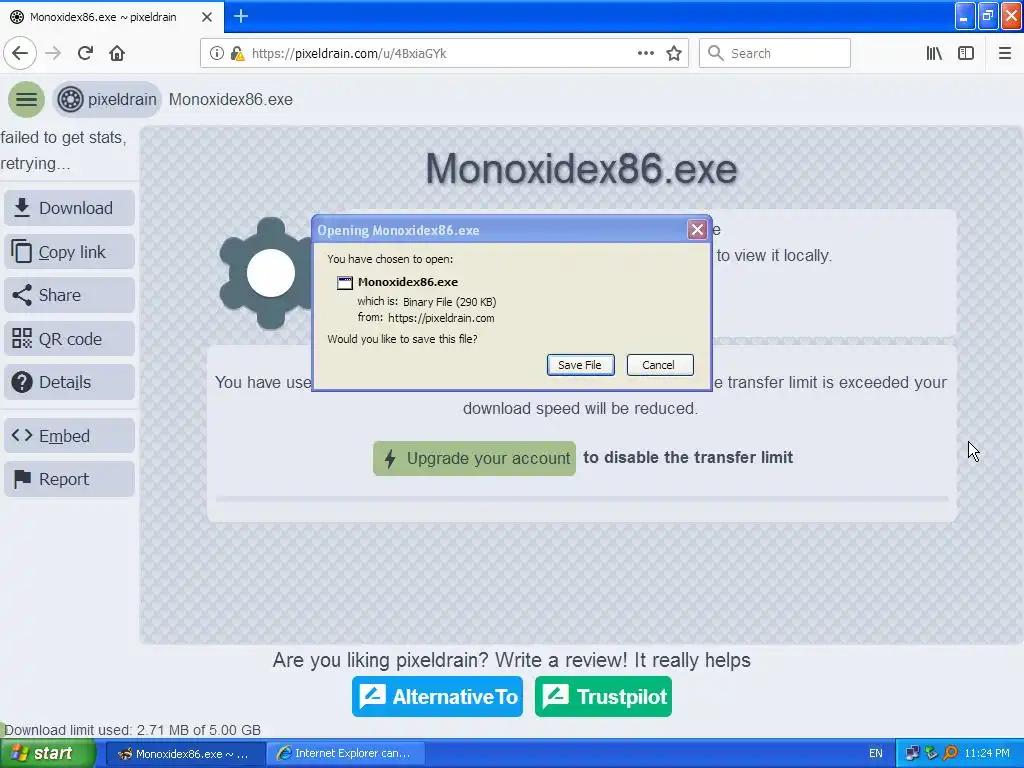Viewport: 1024px width, 768px height.
Task: Click the large Monoxidex86.exe page heading
Action: 581,168
